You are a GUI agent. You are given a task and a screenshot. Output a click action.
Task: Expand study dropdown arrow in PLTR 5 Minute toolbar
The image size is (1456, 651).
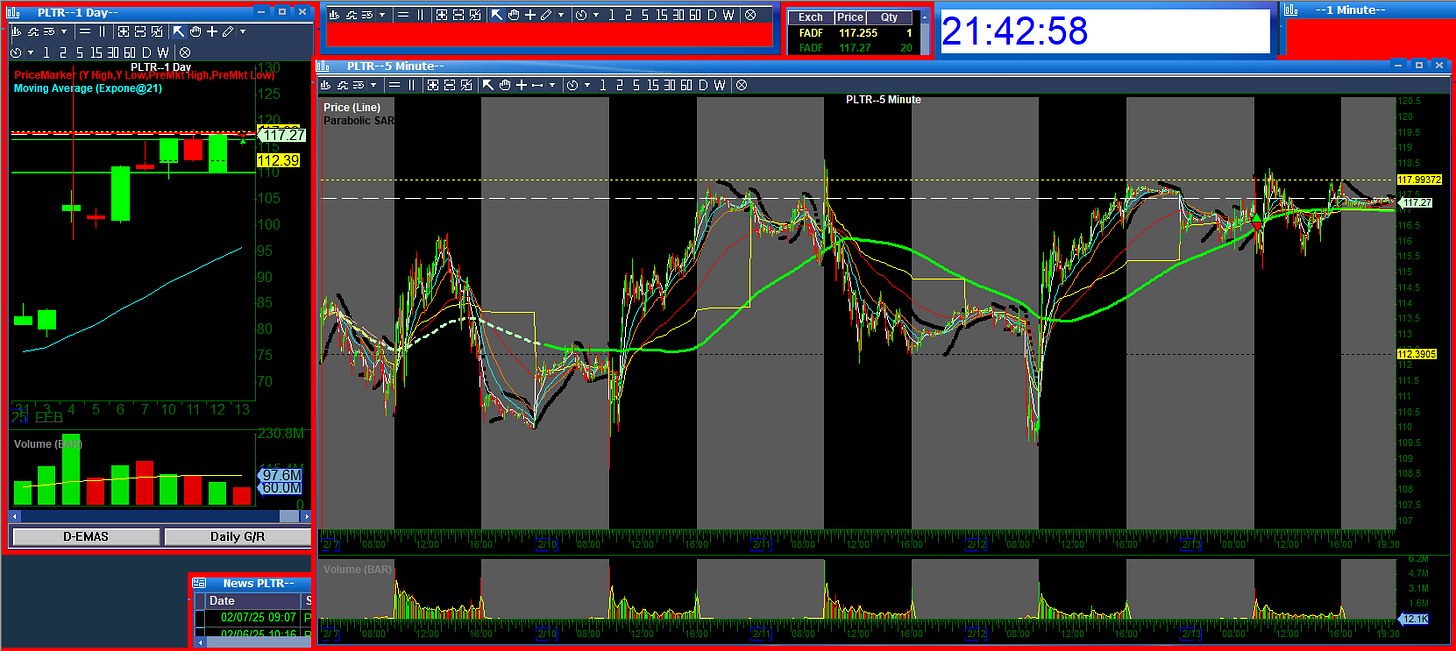(373, 85)
